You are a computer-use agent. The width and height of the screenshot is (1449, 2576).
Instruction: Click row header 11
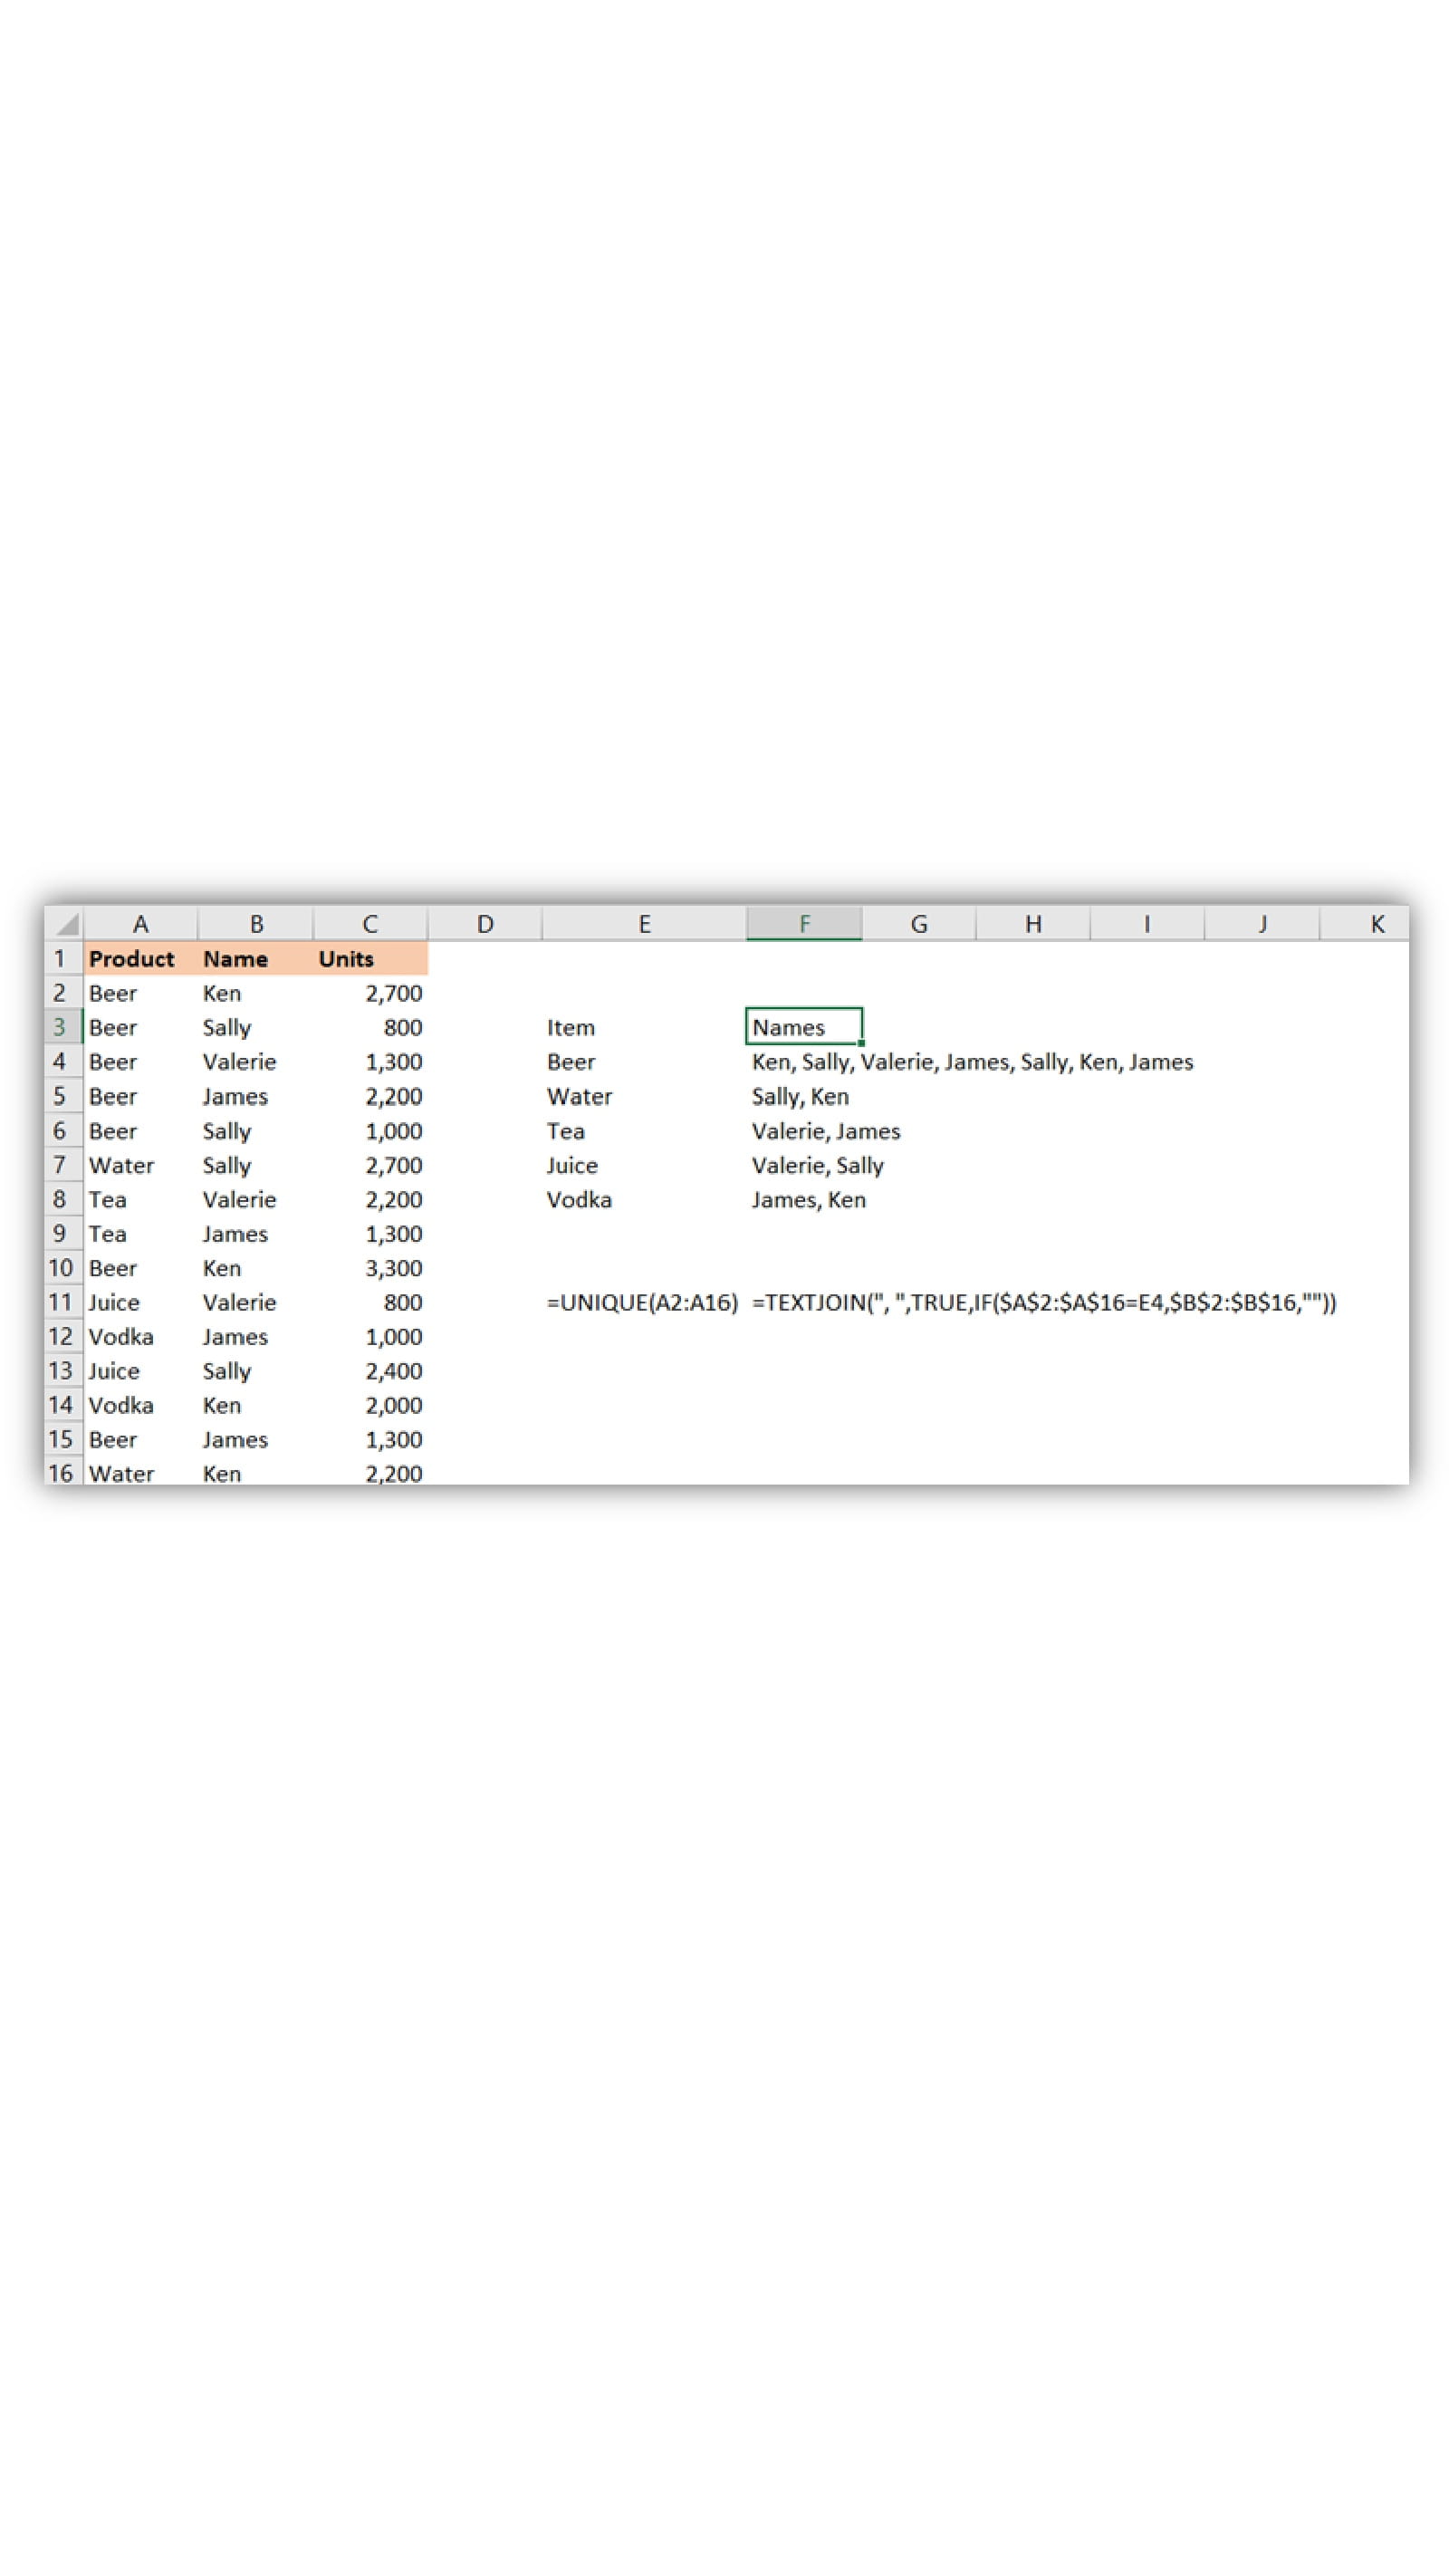point(60,1302)
